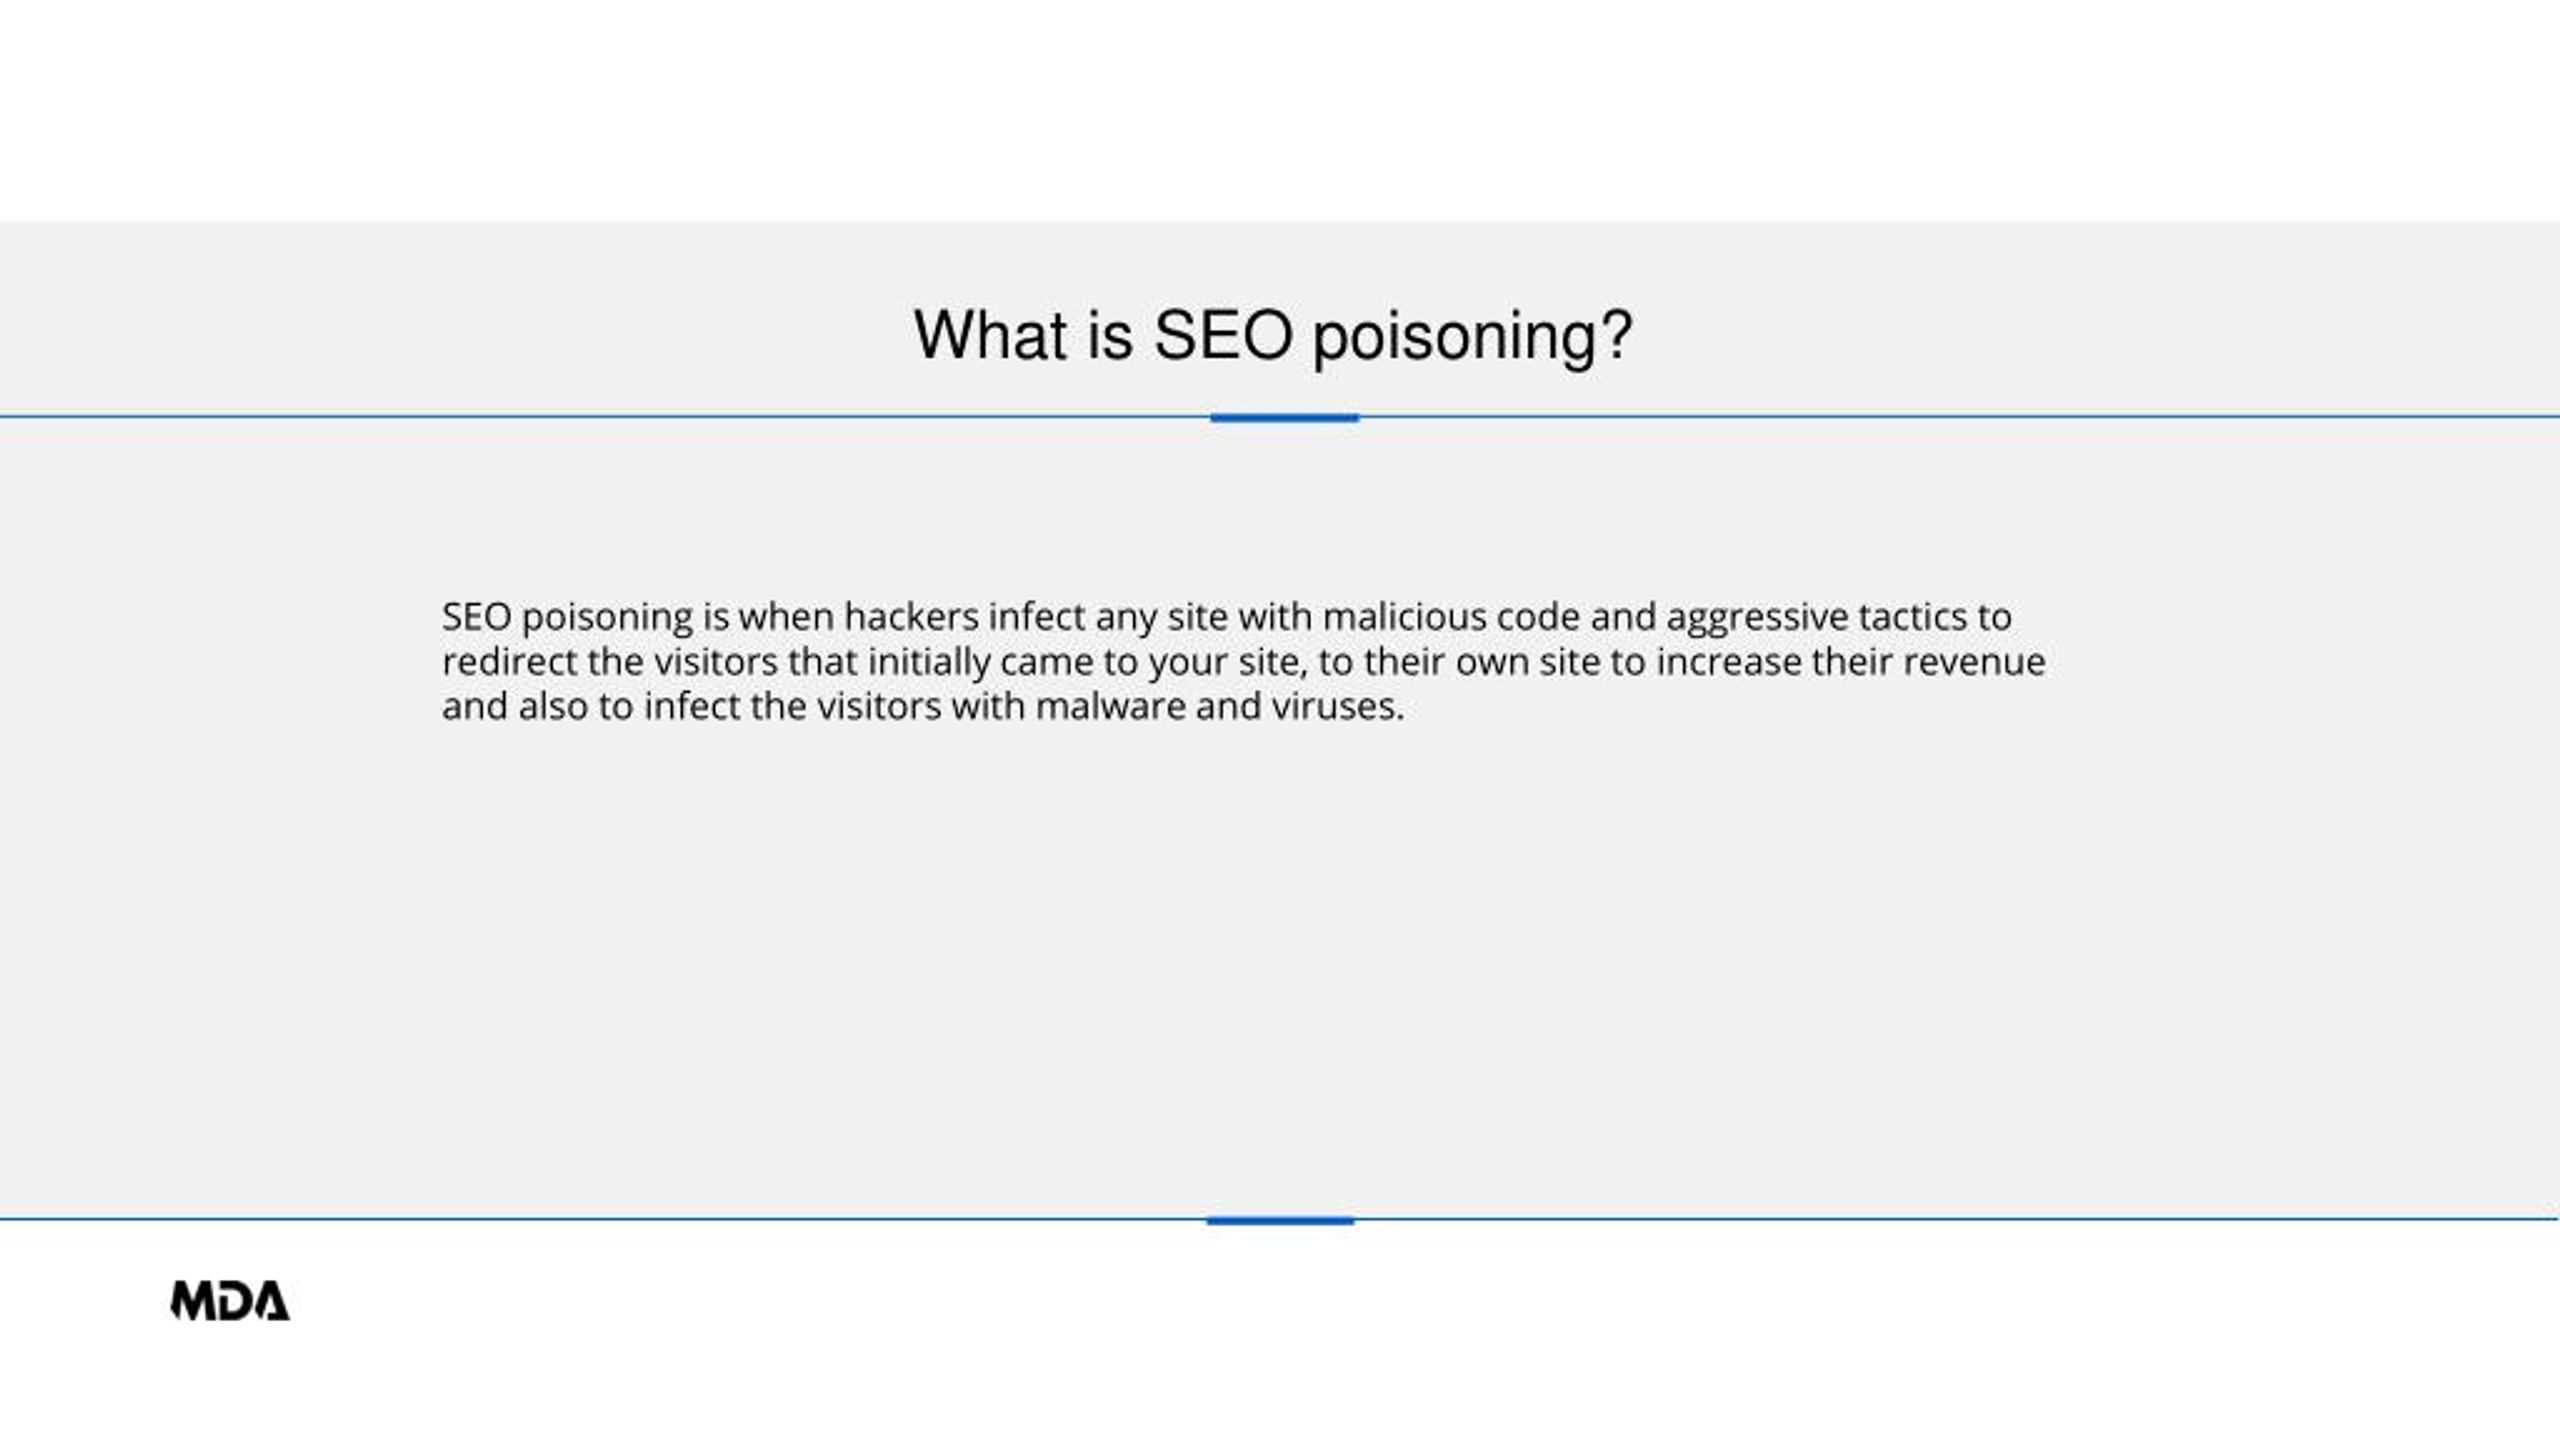Click the blue accent bar above the footer
The width and height of the screenshot is (2560, 1440).
coord(1280,1221)
